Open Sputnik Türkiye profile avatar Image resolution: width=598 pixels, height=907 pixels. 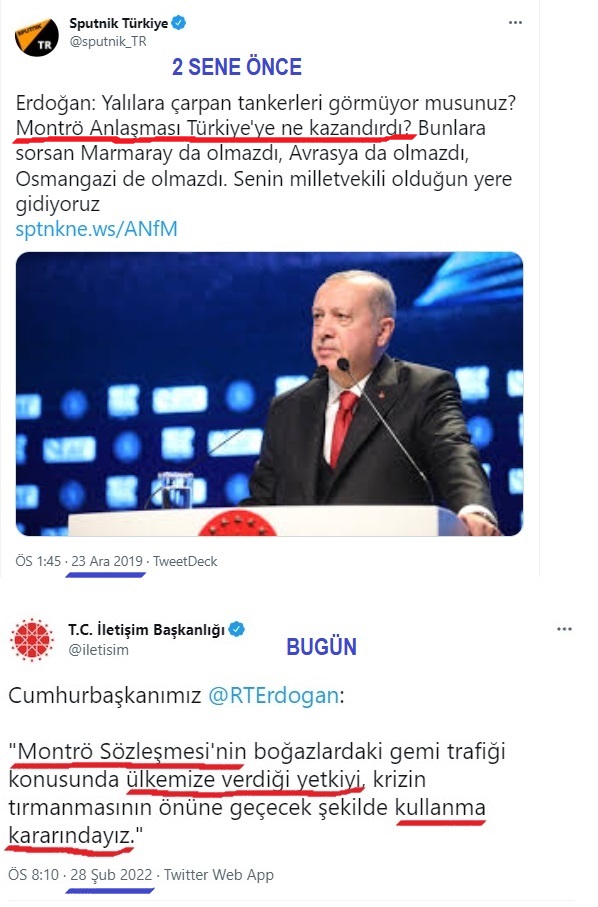pos(36,37)
